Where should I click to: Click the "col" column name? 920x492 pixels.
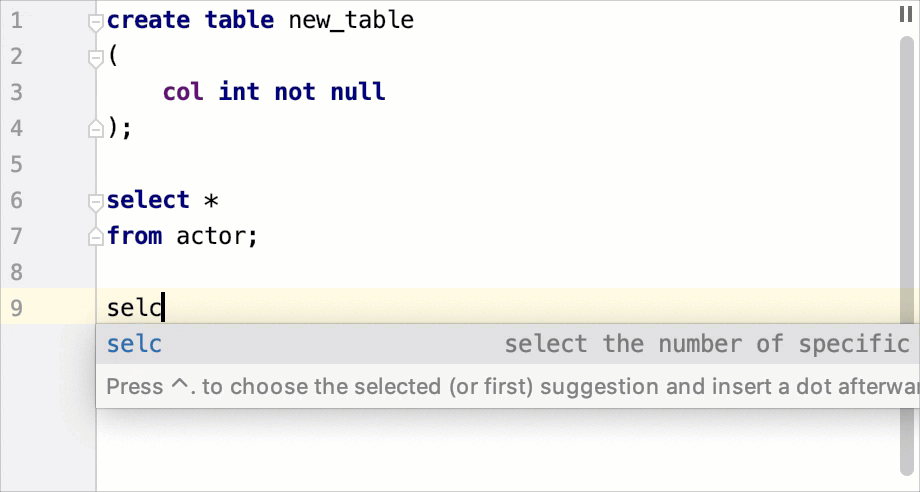pyautogui.click(x=183, y=92)
